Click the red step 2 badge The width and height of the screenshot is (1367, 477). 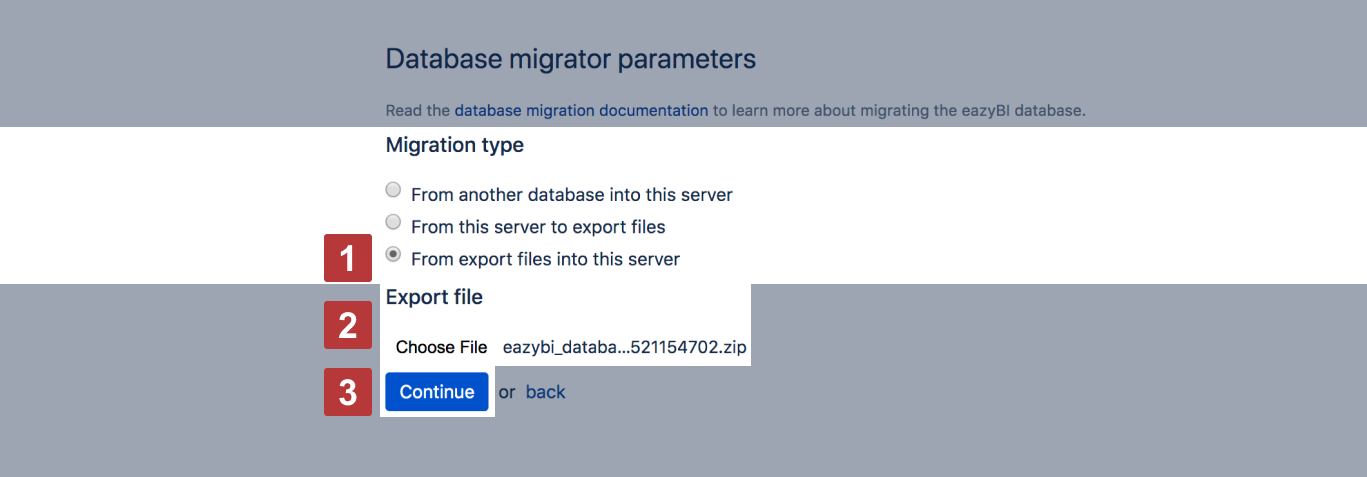347,325
